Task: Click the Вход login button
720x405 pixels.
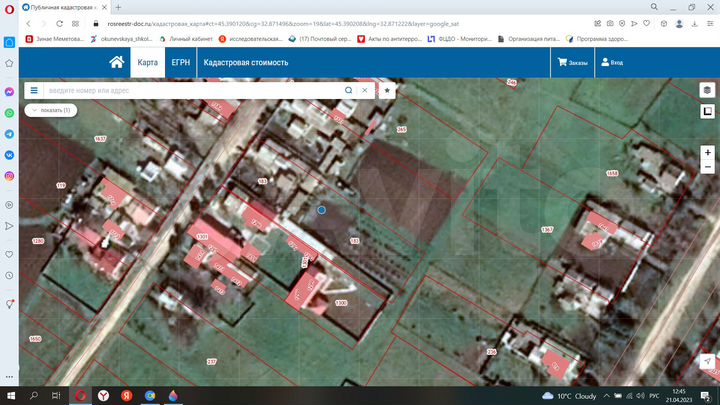Action: coord(611,62)
